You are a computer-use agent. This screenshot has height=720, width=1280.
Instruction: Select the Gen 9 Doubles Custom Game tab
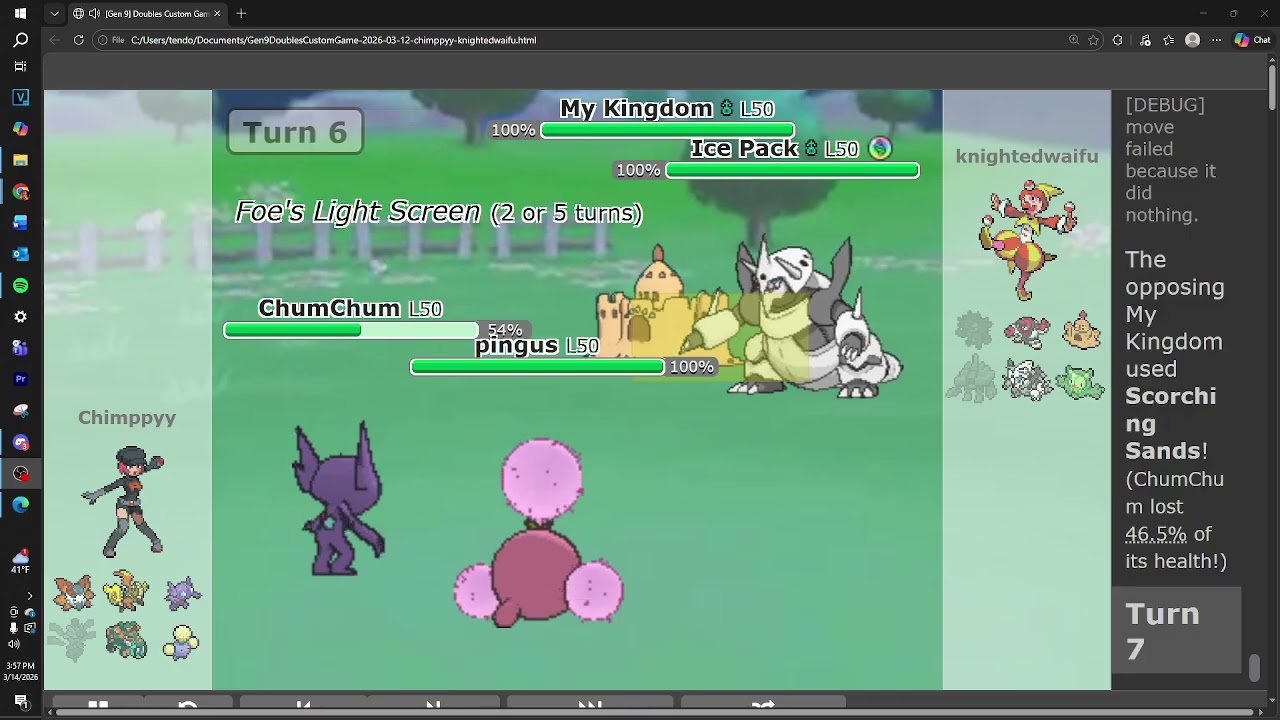click(x=148, y=13)
